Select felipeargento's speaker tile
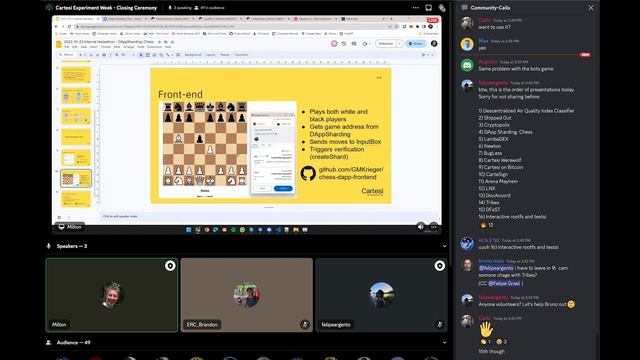The height and width of the screenshot is (360, 640). 381,295
